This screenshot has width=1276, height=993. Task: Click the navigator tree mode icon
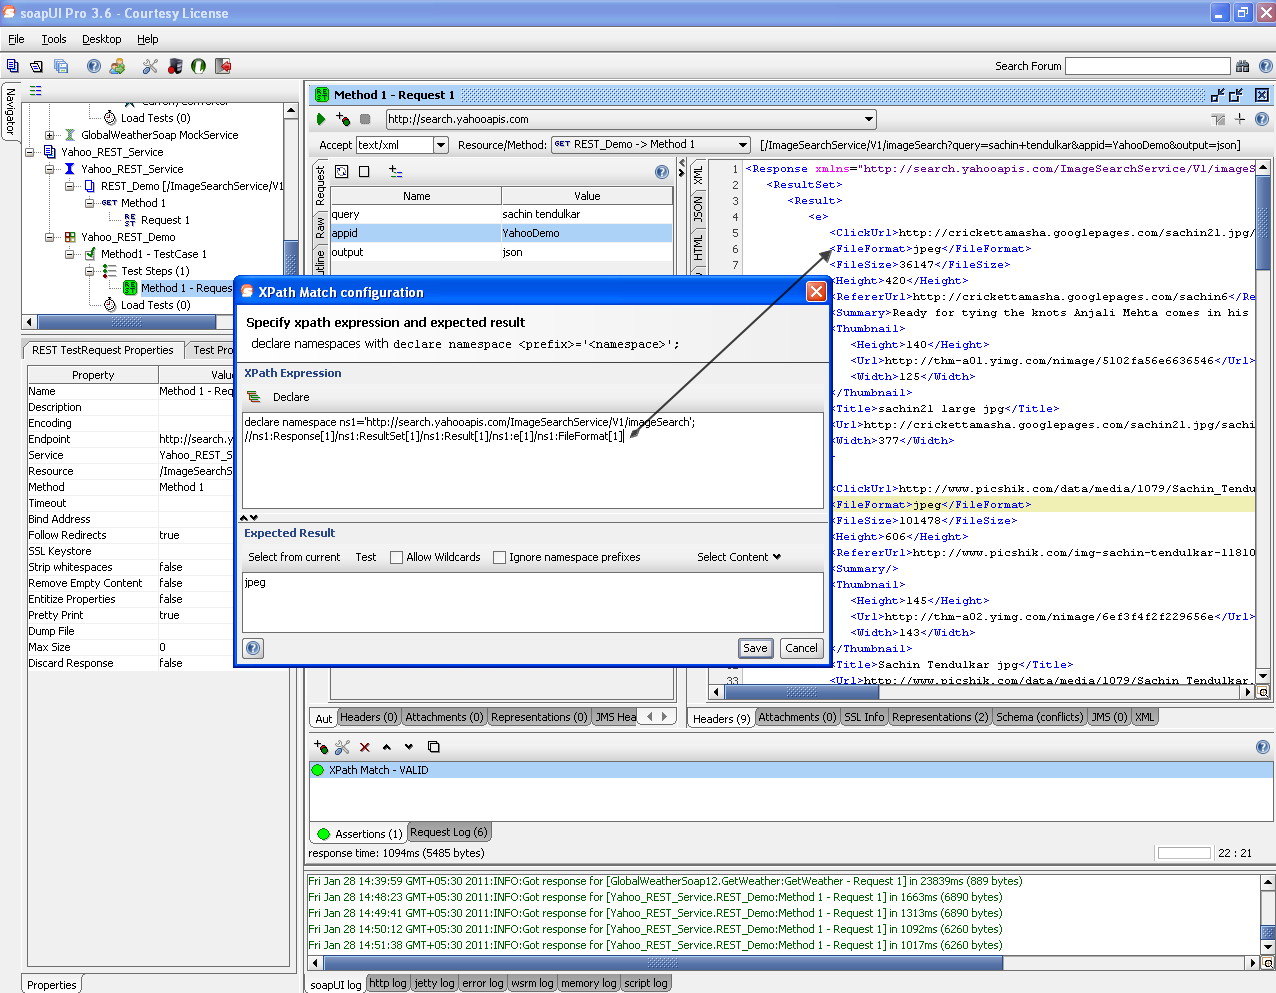(x=36, y=90)
